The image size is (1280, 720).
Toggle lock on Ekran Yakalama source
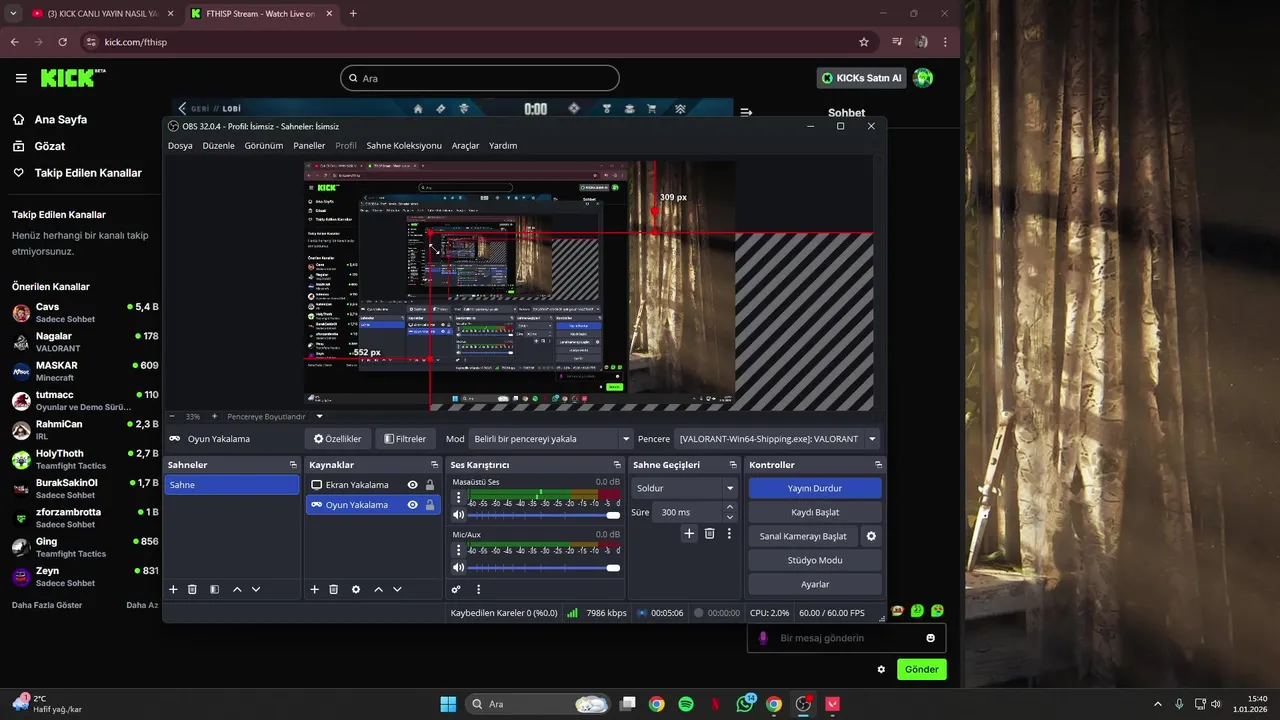point(430,485)
